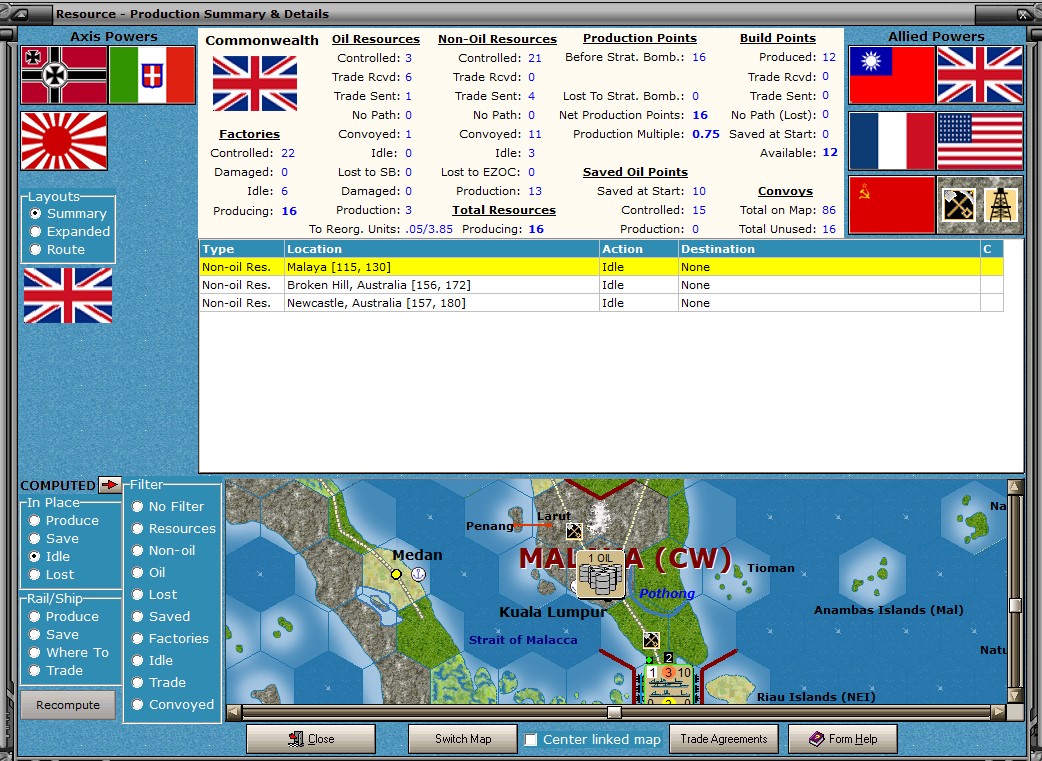Sort table by Destination column header
This screenshot has width=1042, height=761.
tap(829, 249)
